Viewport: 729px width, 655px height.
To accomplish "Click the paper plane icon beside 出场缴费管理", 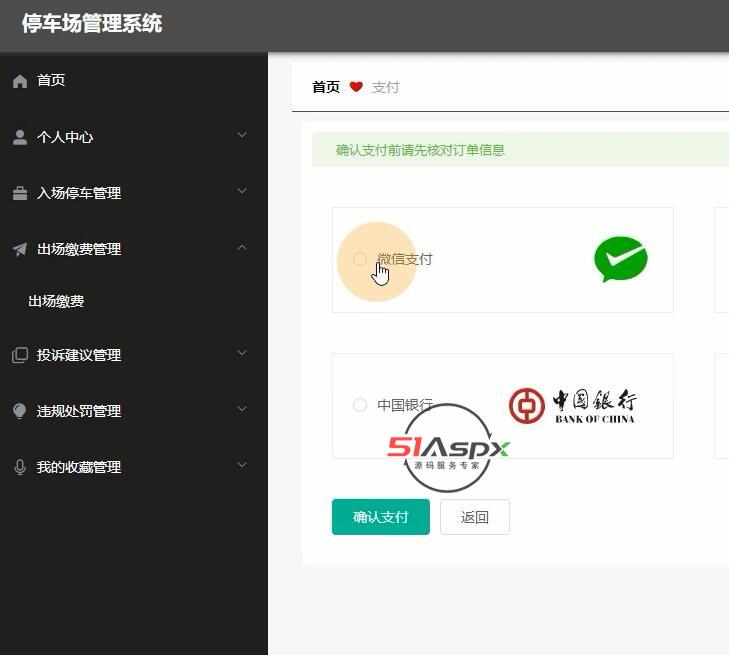I will click(20, 249).
